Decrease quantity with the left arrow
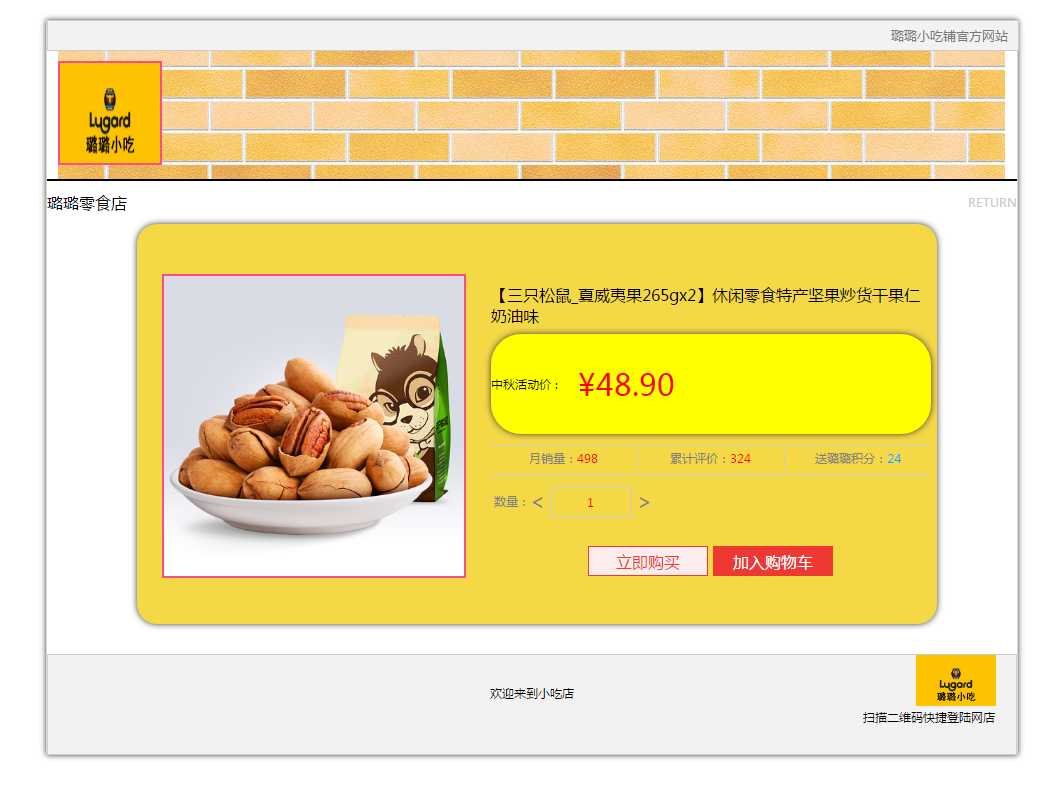This screenshot has width=1063, height=806. [x=538, y=502]
